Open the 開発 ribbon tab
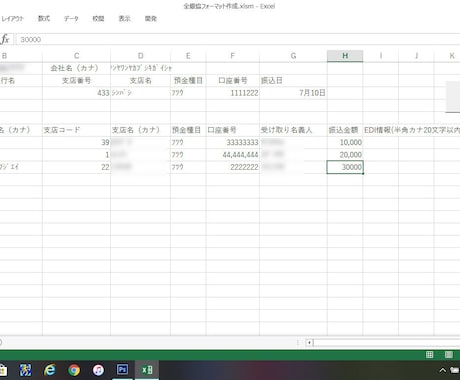The height and width of the screenshot is (380, 460). pyautogui.click(x=151, y=19)
